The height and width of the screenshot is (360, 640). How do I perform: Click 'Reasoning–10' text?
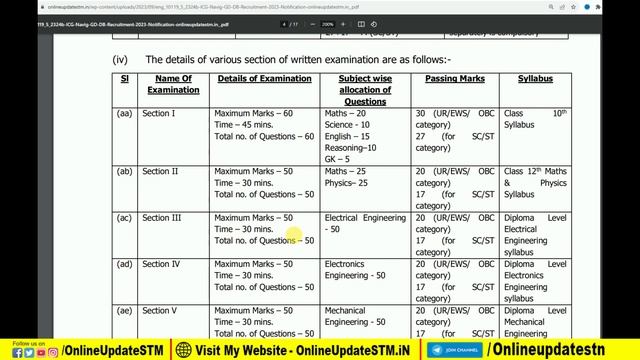pos(350,148)
